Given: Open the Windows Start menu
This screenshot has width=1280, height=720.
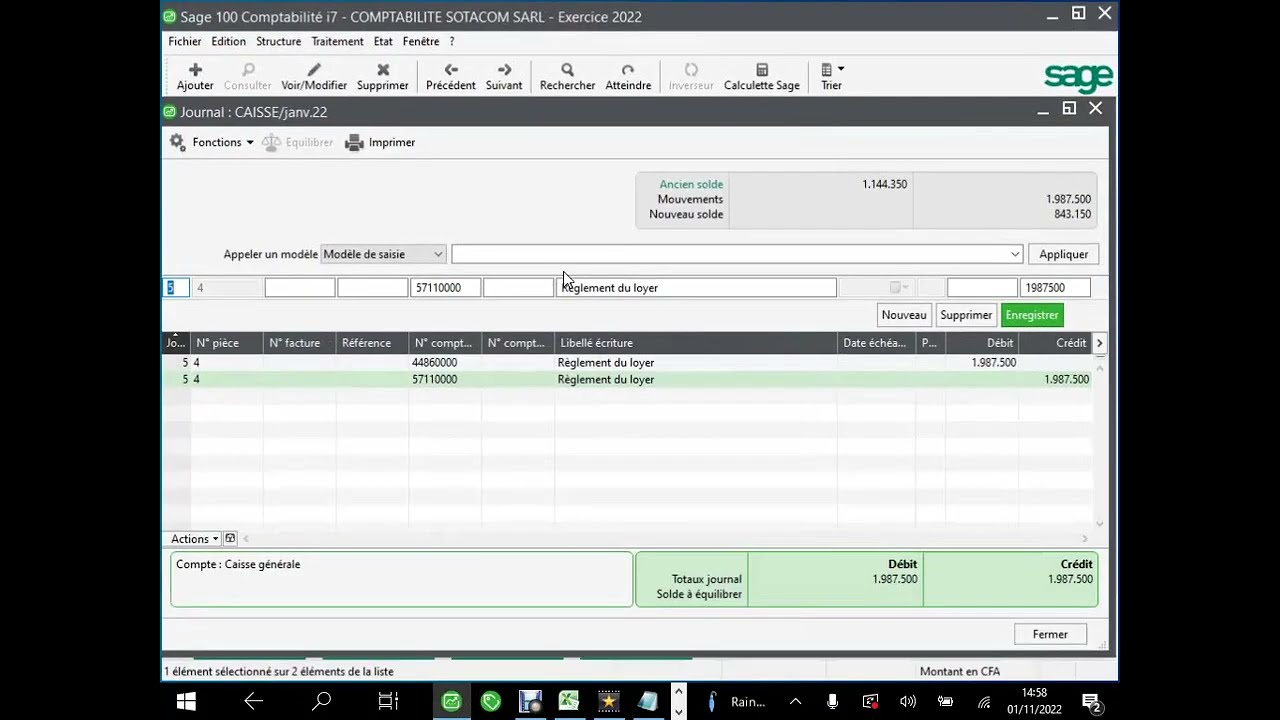Looking at the screenshot, I should [186, 701].
